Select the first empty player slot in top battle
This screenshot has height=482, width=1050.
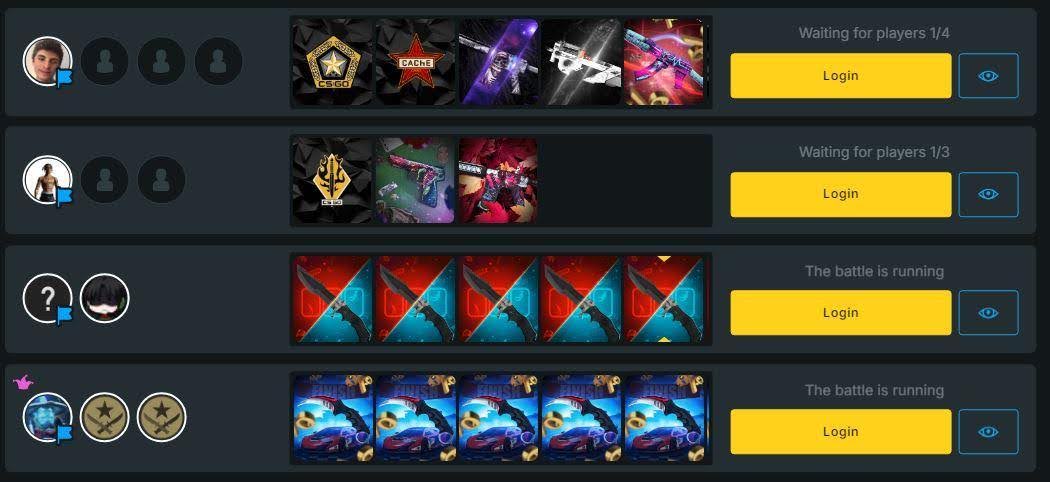[104, 61]
